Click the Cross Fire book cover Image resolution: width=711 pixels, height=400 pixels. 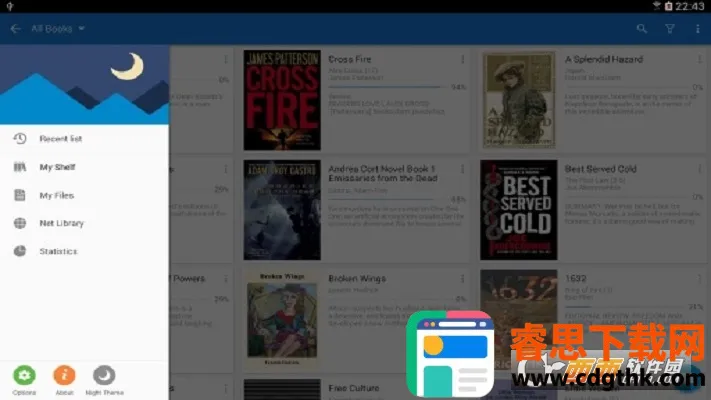282,101
